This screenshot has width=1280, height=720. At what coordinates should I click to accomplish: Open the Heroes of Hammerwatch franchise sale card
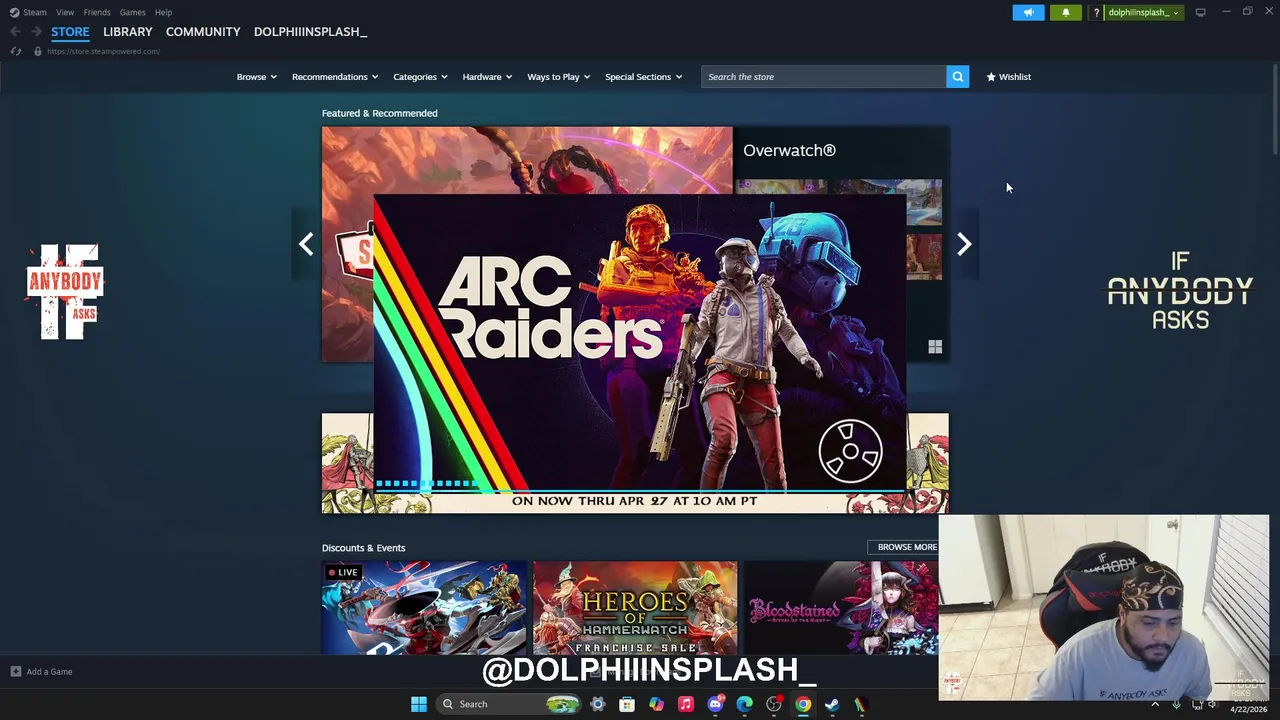[x=635, y=608]
